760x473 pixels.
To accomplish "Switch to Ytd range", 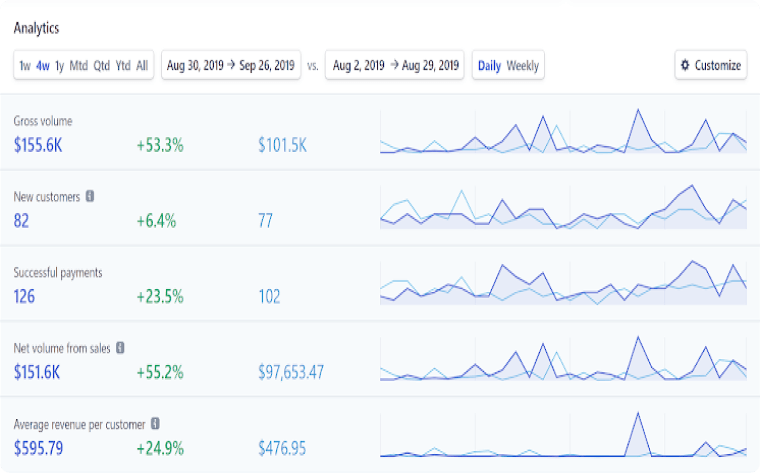I will pos(123,65).
